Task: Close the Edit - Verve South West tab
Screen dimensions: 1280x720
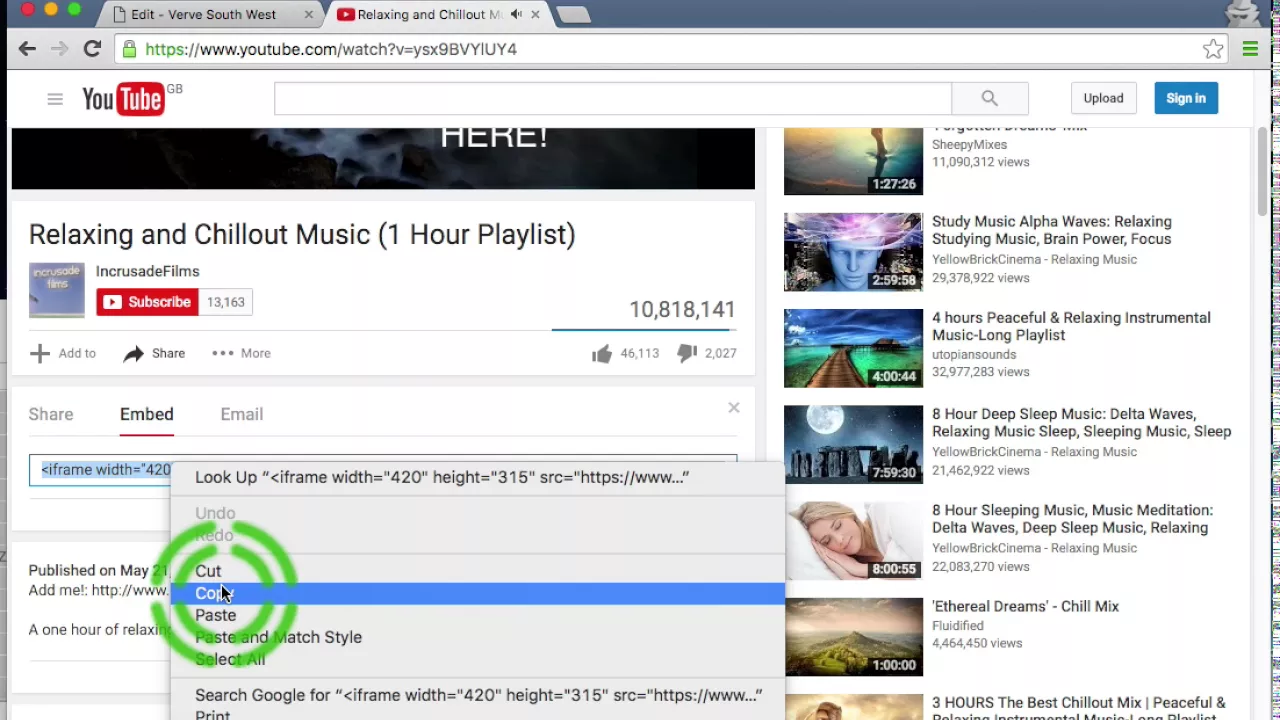Action: [308, 14]
